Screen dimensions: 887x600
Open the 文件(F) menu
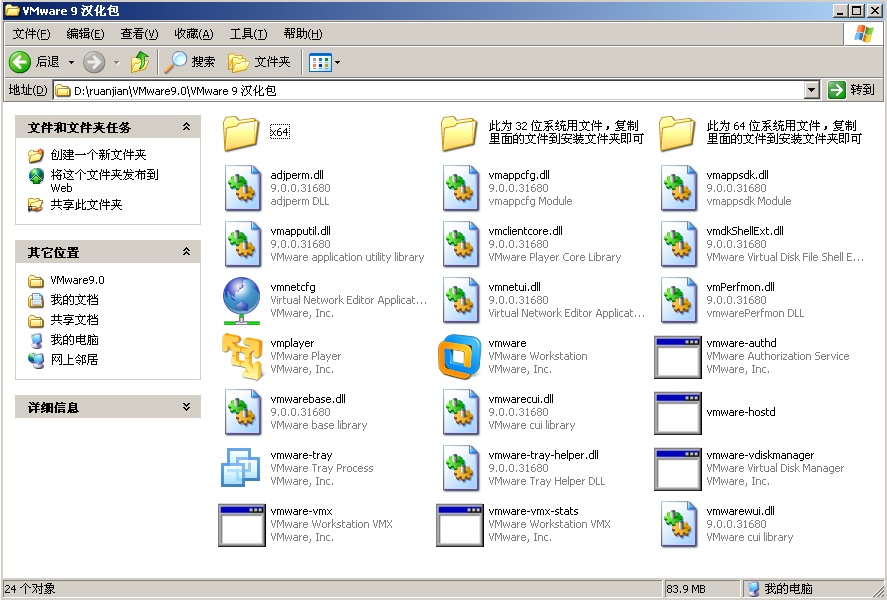(x=31, y=34)
